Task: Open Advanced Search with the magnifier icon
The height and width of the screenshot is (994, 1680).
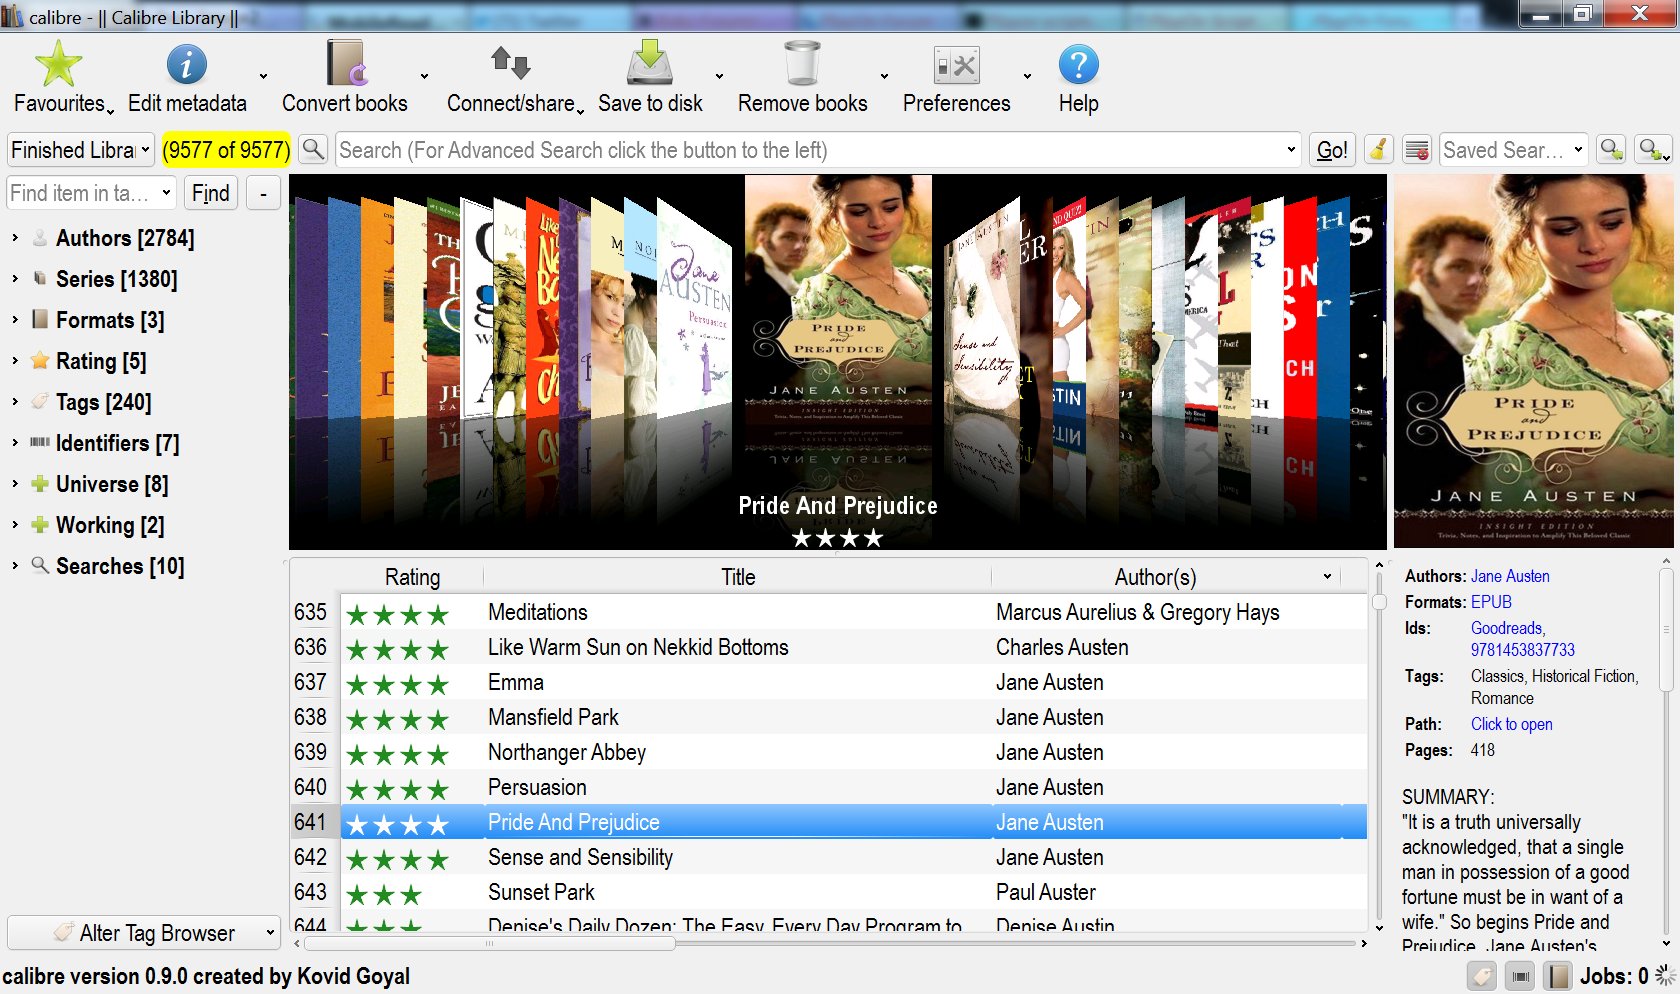Action: point(314,150)
